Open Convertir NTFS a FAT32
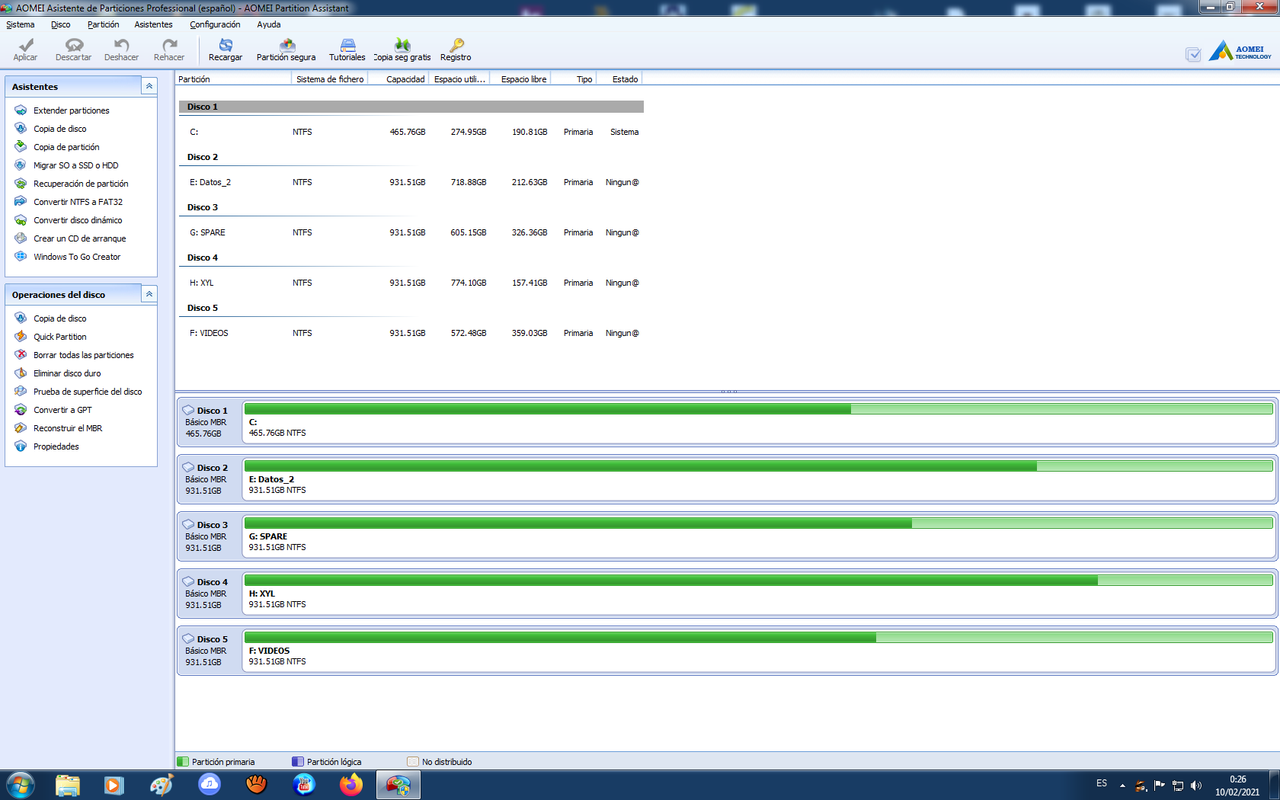The height and width of the screenshot is (800, 1280). (x=78, y=202)
